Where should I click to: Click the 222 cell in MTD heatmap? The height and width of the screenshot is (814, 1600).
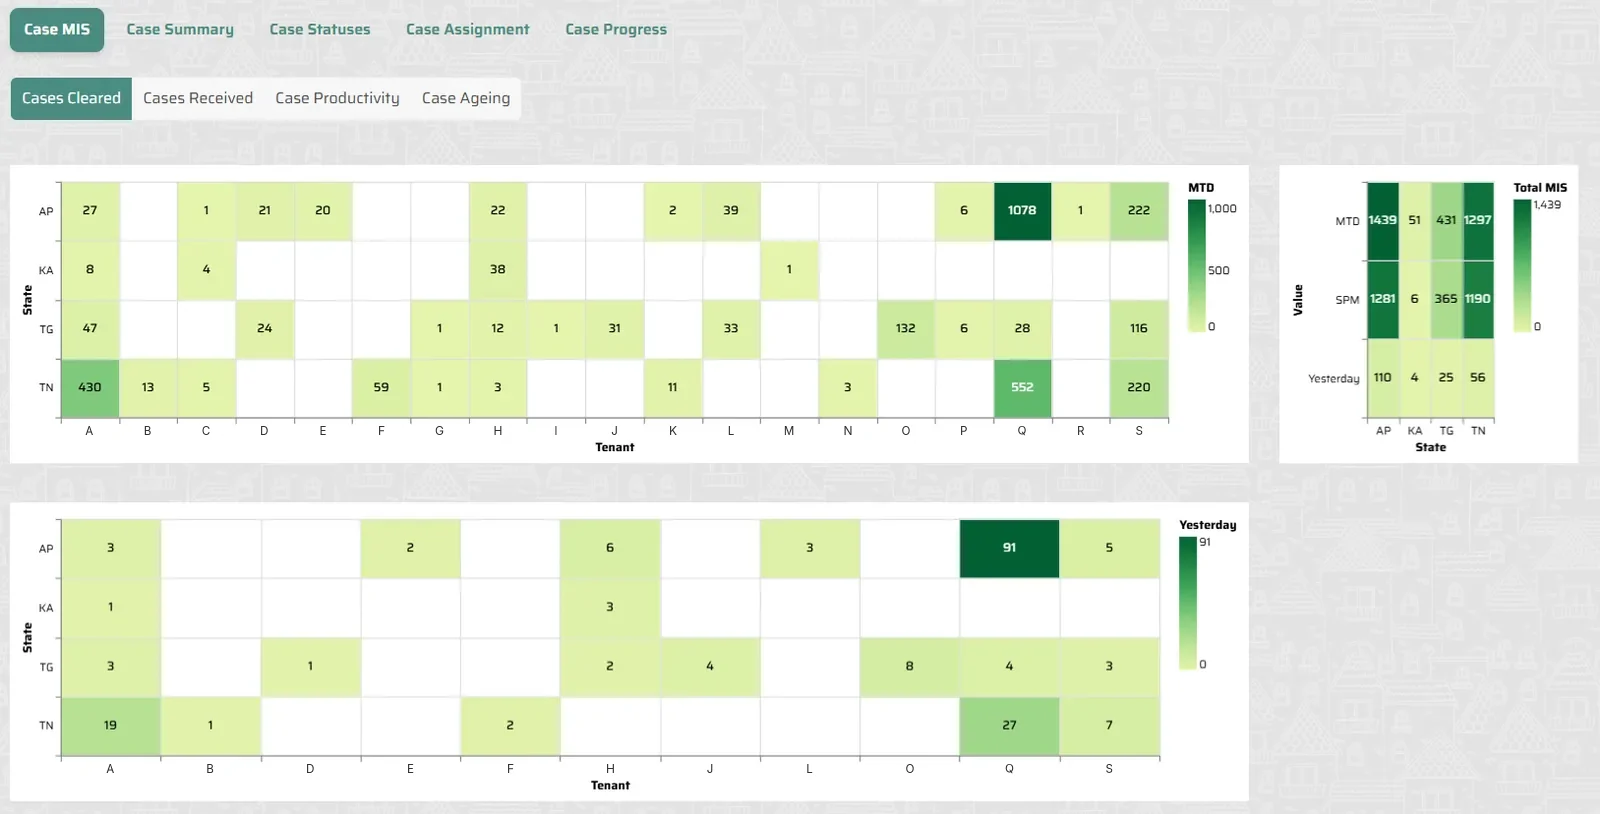(1139, 211)
